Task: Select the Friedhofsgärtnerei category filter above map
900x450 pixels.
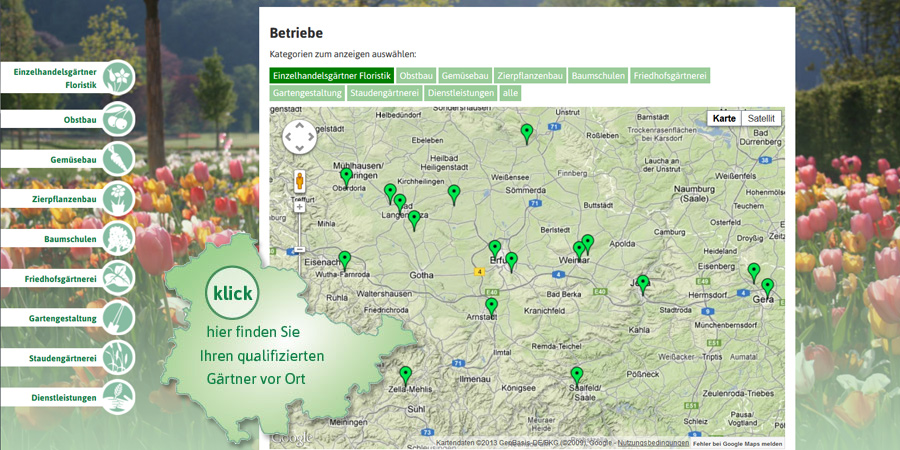Action: pyautogui.click(x=670, y=76)
